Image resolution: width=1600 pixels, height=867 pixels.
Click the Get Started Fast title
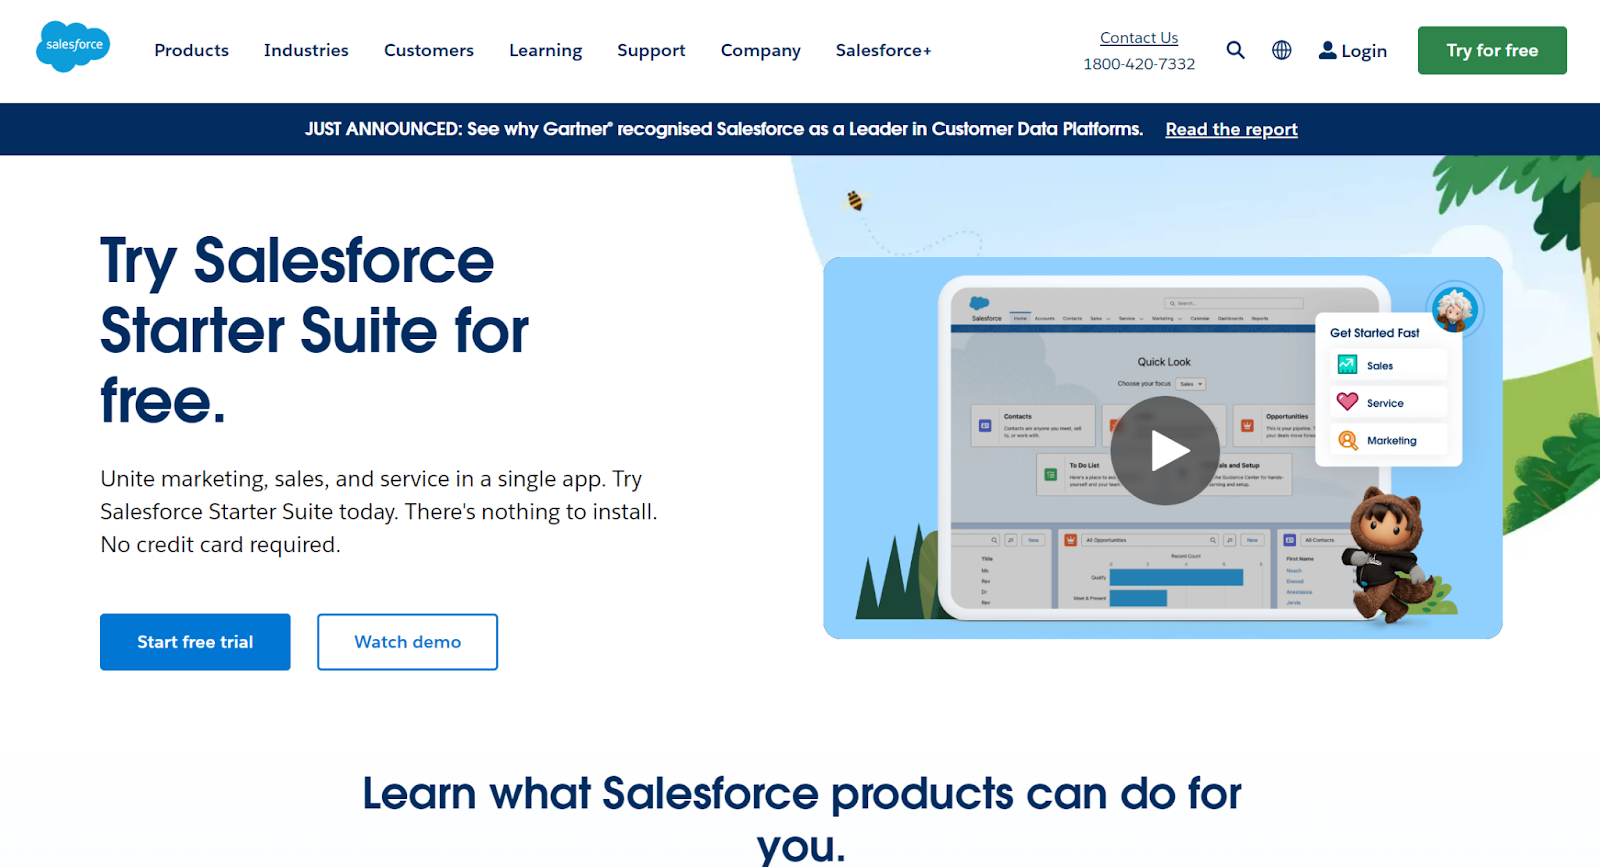coord(1374,333)
